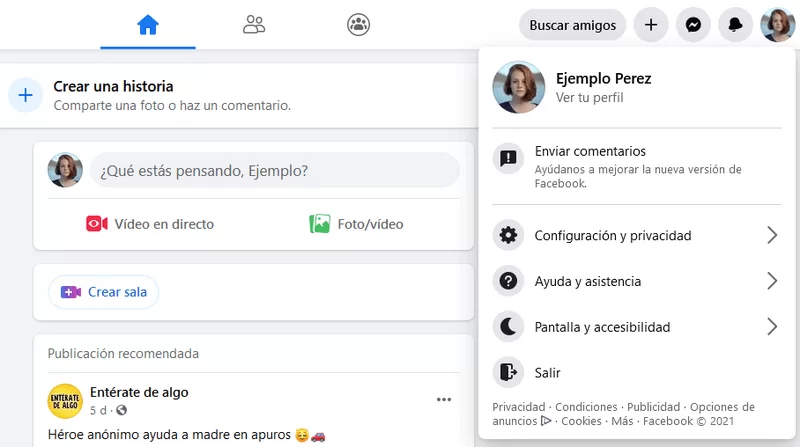This screenshot has width=800, height=447.
Task: Expand chevron next to Pantalla y accesibilidad
Action: (772, 327)
